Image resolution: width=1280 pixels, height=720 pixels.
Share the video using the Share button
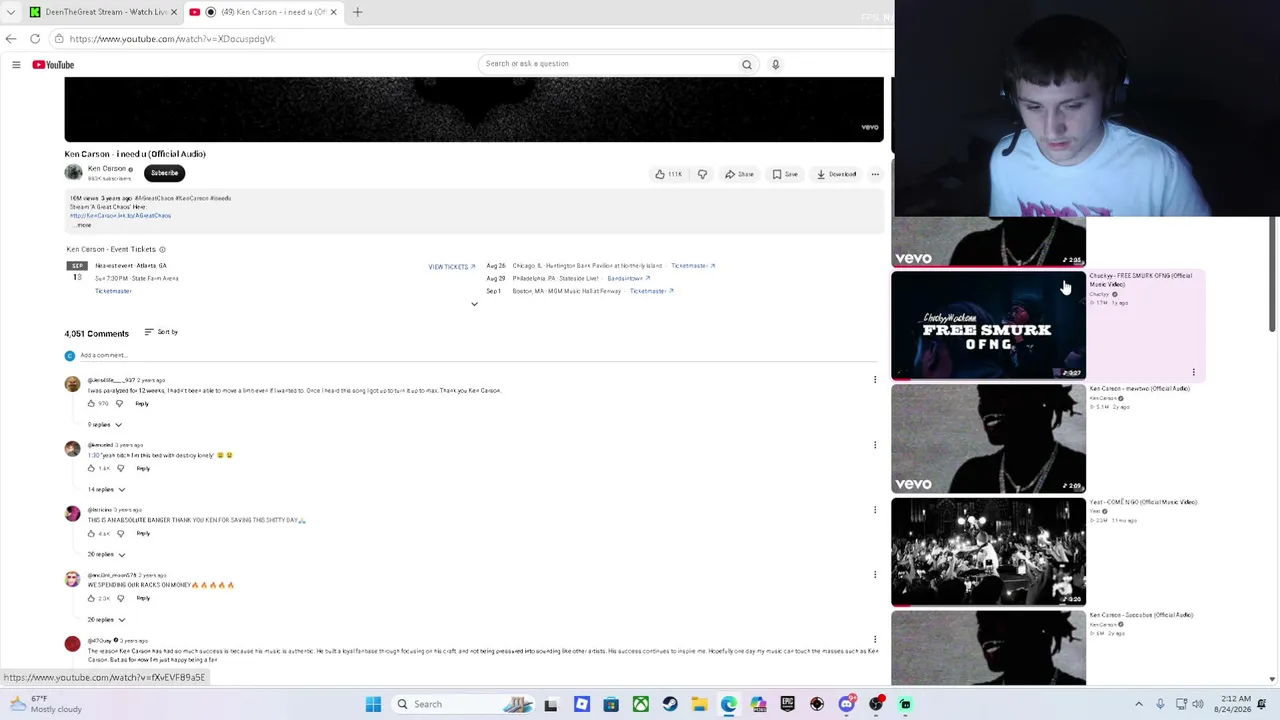point(740,174)
